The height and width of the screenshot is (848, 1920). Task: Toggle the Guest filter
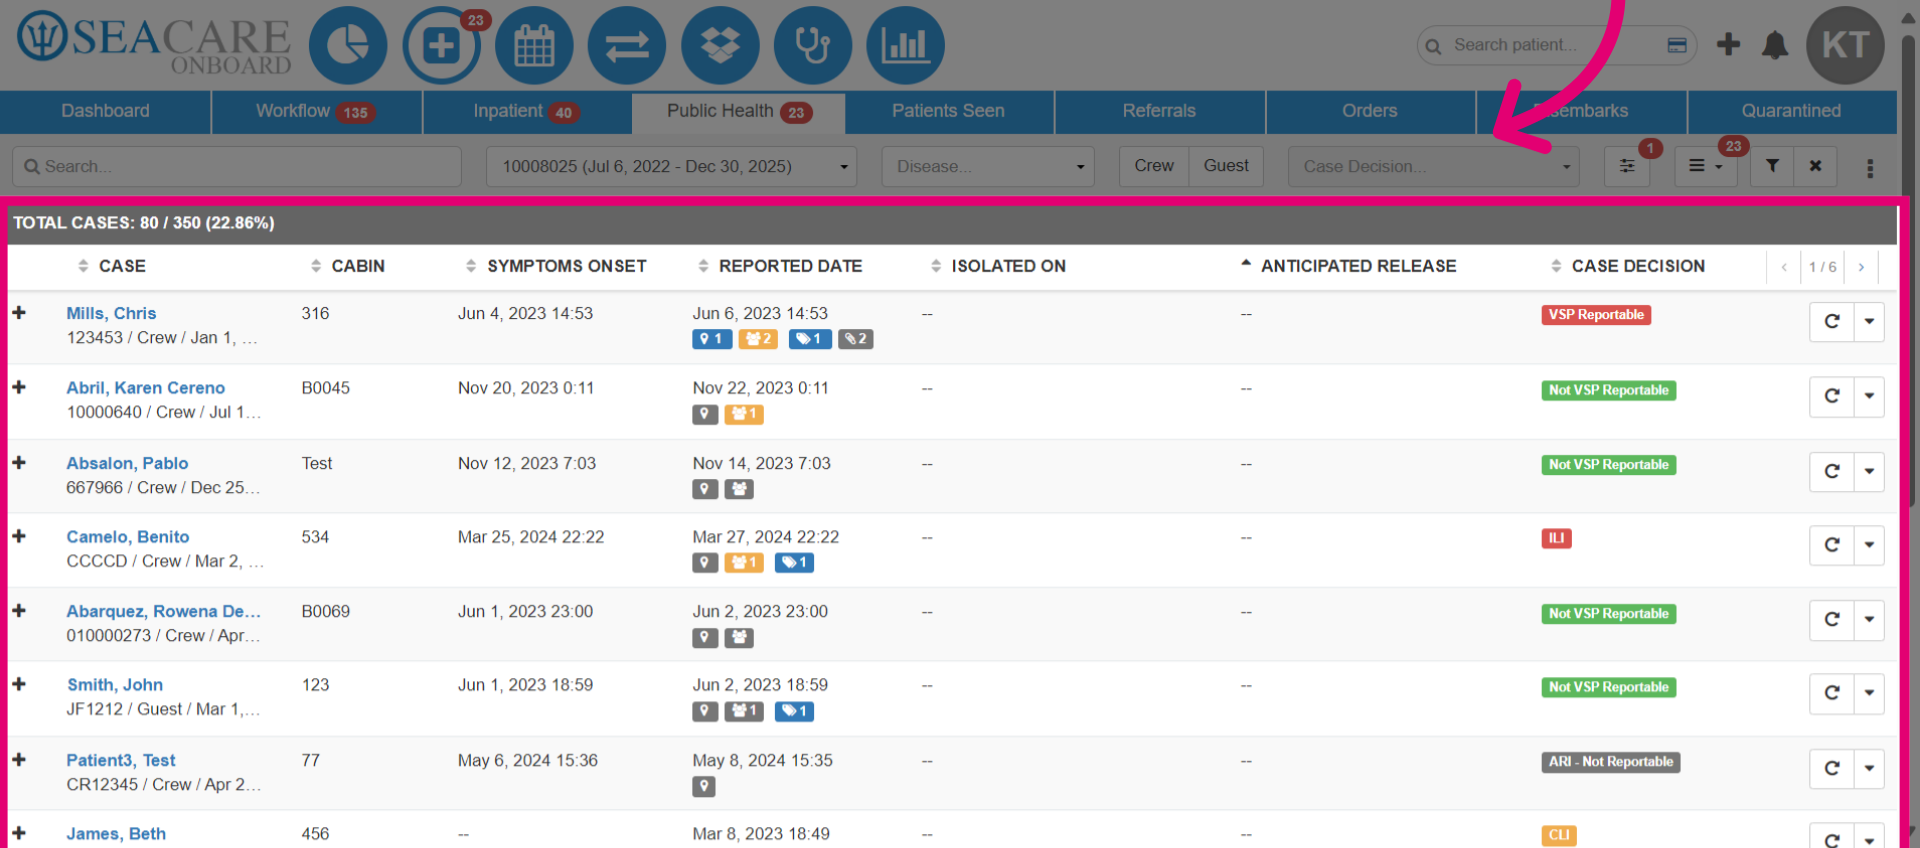[x=1226, y=166]
